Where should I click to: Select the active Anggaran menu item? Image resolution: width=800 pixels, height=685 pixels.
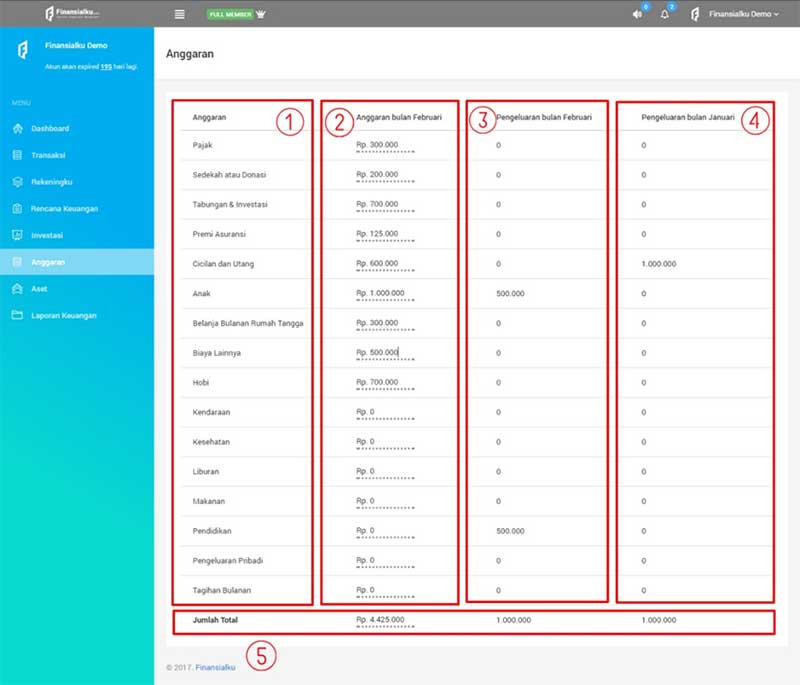48,262
